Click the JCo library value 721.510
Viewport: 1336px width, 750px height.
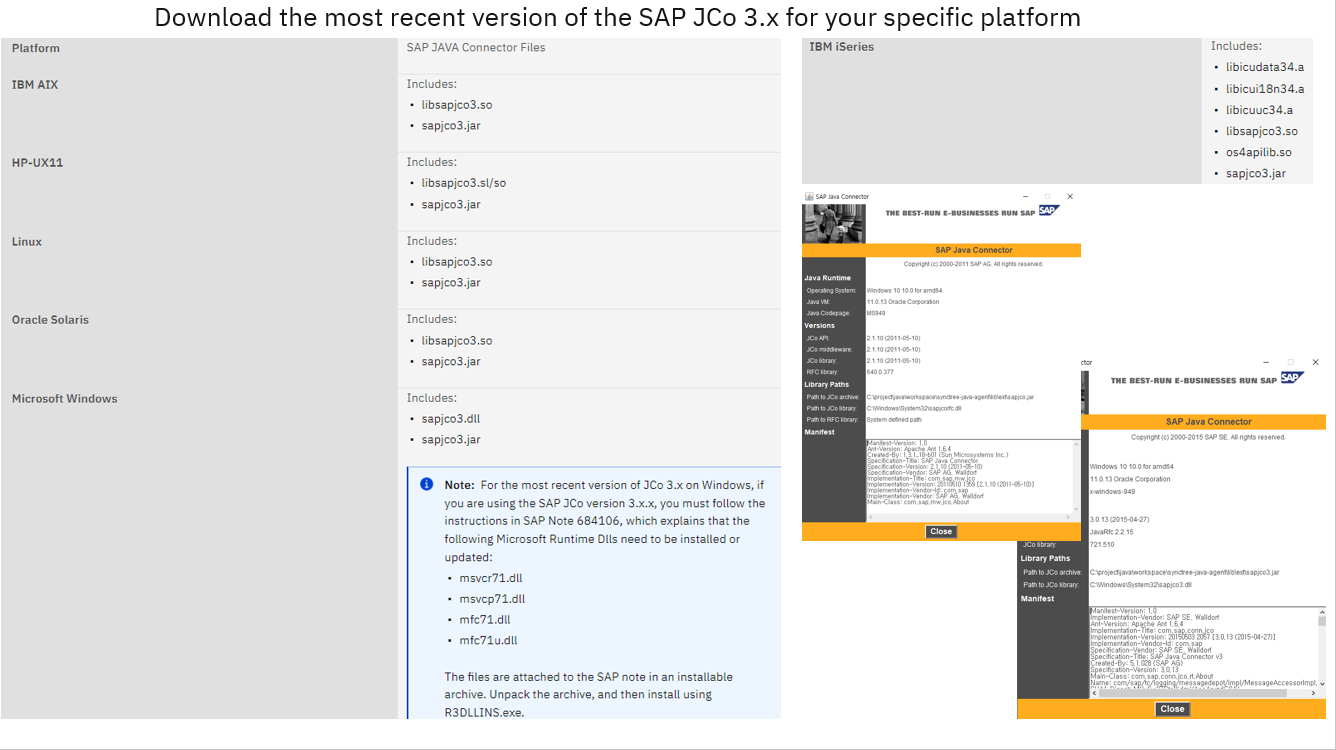(x=1102, y=544)
